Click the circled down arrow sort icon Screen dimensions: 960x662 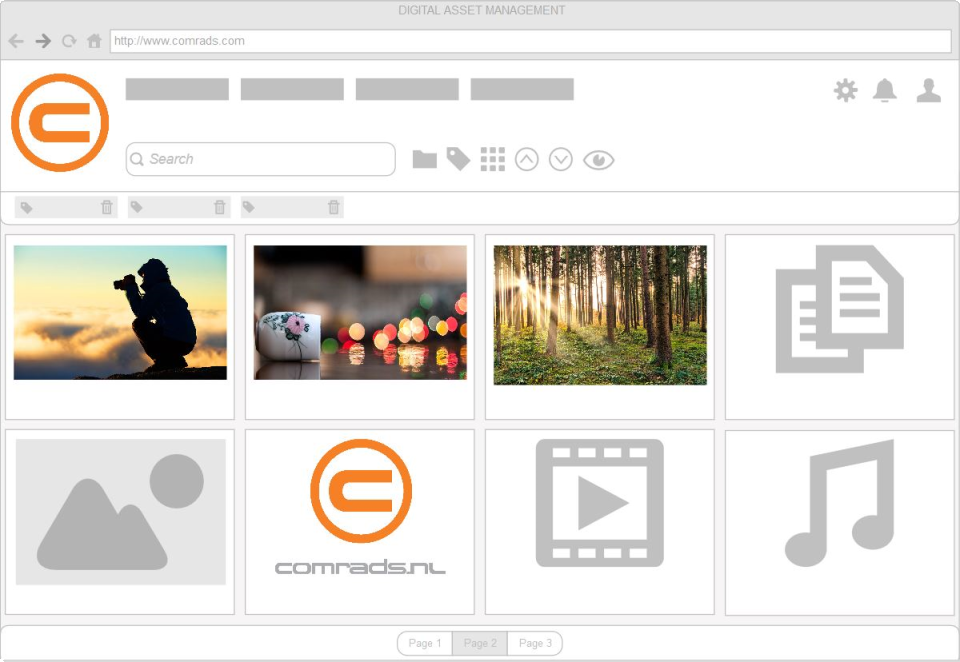pos(561,159)
